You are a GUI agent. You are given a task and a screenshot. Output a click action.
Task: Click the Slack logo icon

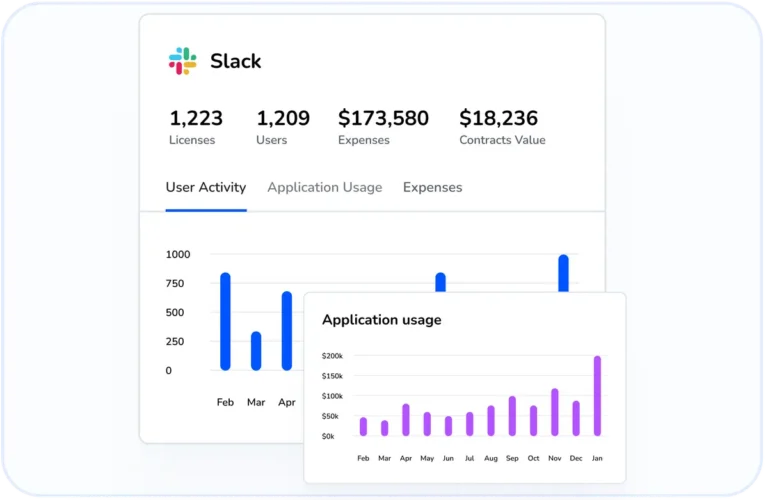183,61
